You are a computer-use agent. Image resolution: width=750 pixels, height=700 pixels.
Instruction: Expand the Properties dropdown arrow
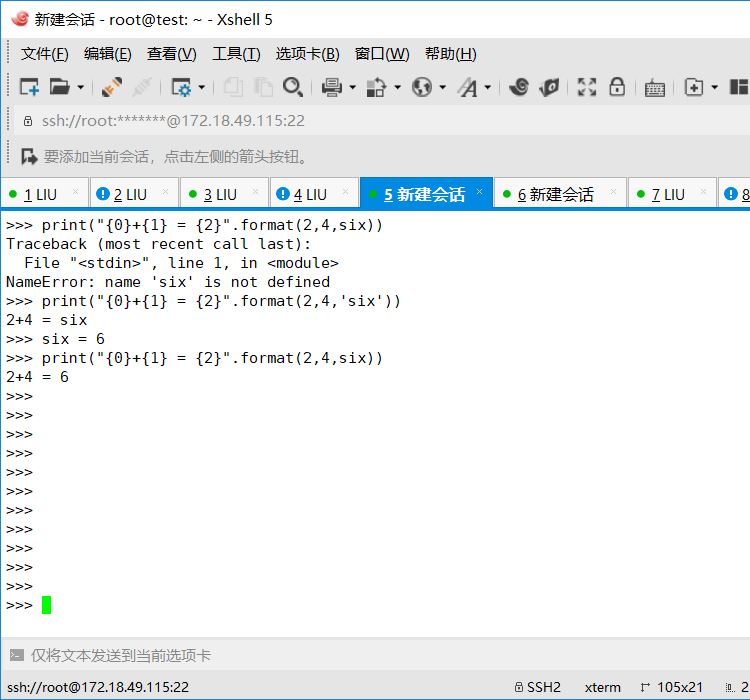click(x=202, y=88)
